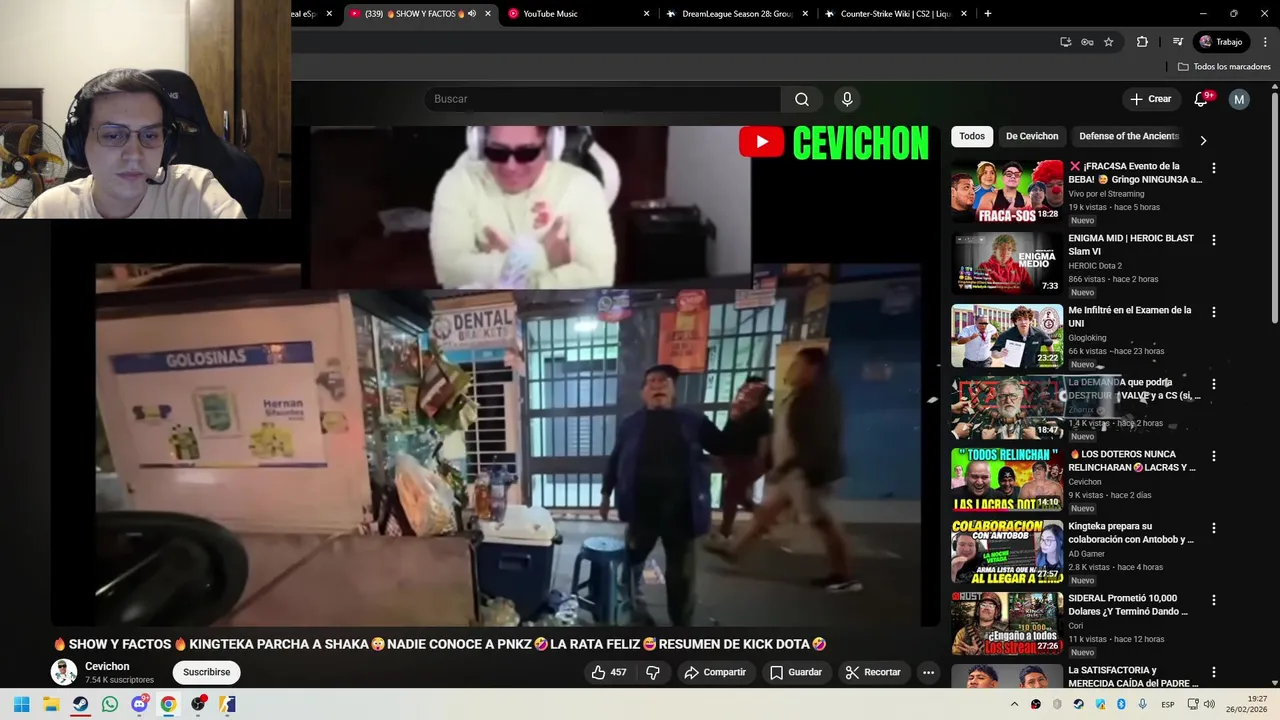Open the password key icon in address bar
The height and width of the screenshot is (720, 1280).
coord(1087,42)
